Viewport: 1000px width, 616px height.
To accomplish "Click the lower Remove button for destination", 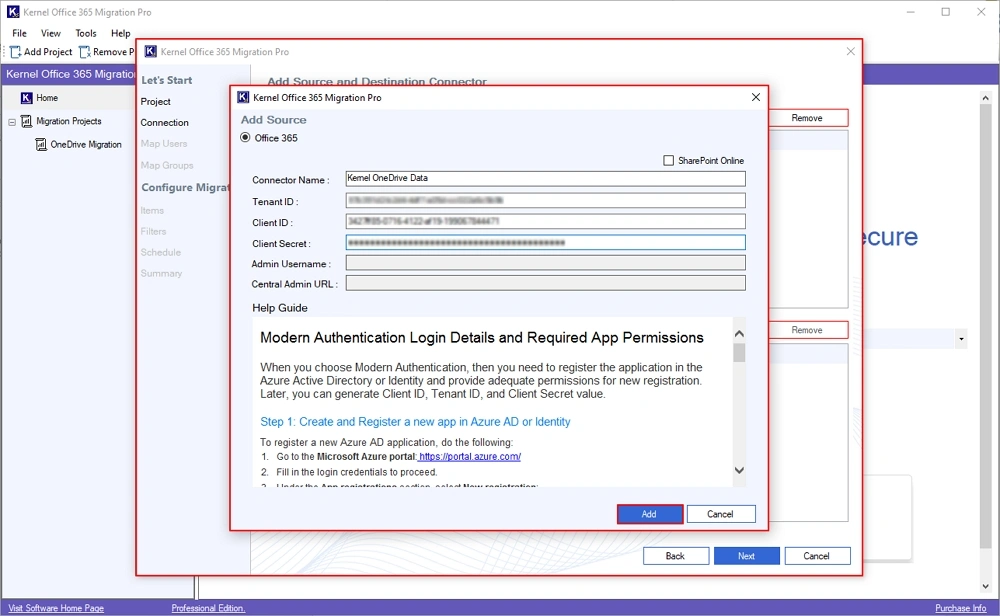I will pyautogui.click(x=807, y=330).
